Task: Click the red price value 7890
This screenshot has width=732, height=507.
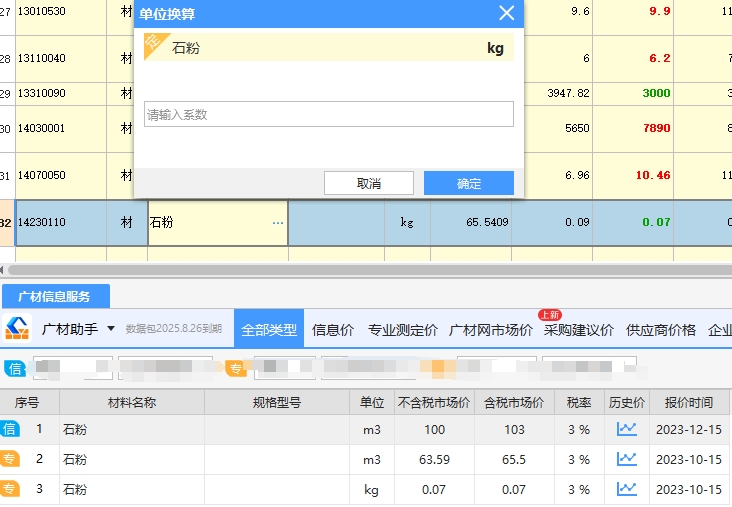Action: (x=656, y=128)
